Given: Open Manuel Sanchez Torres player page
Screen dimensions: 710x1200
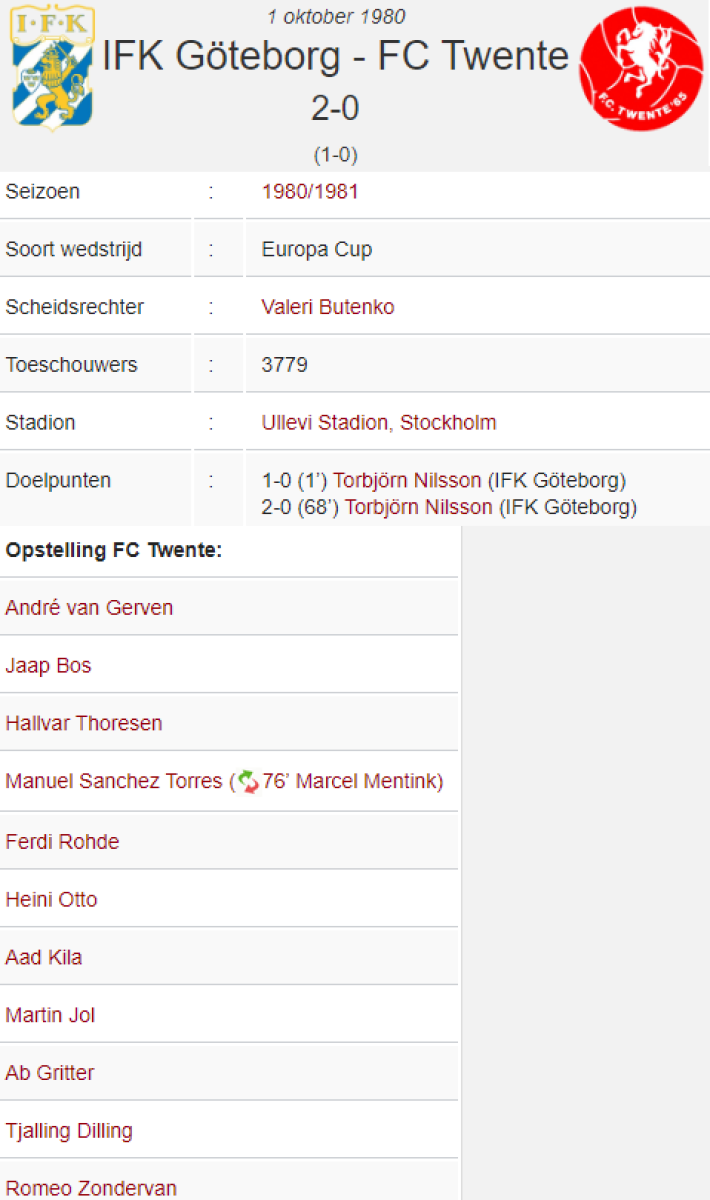Looking at the screenshot, I should [x=114, y=781].
